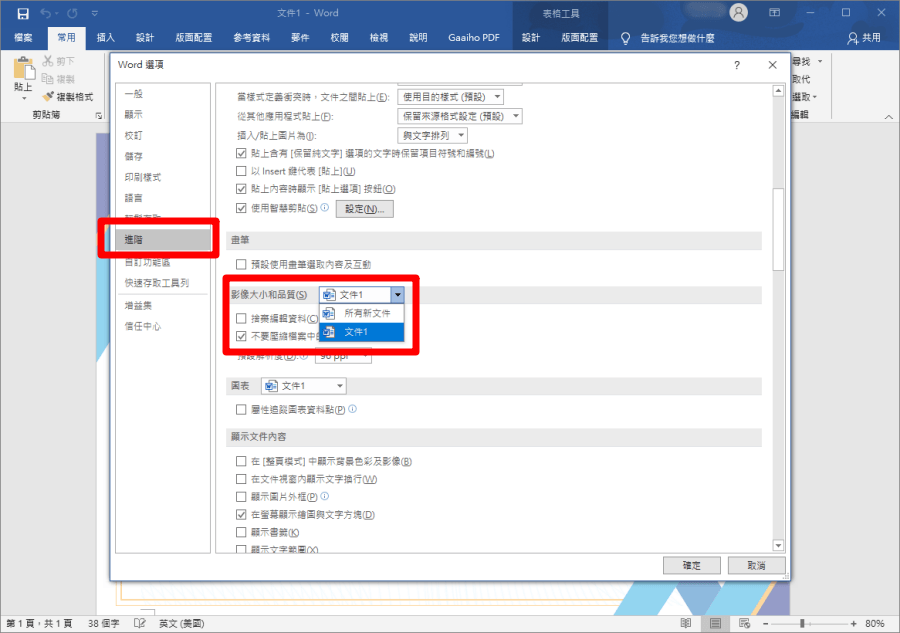Click the Undo arrow in Quick Access Toolbar
900x633 pixels.
pos(46,13)
